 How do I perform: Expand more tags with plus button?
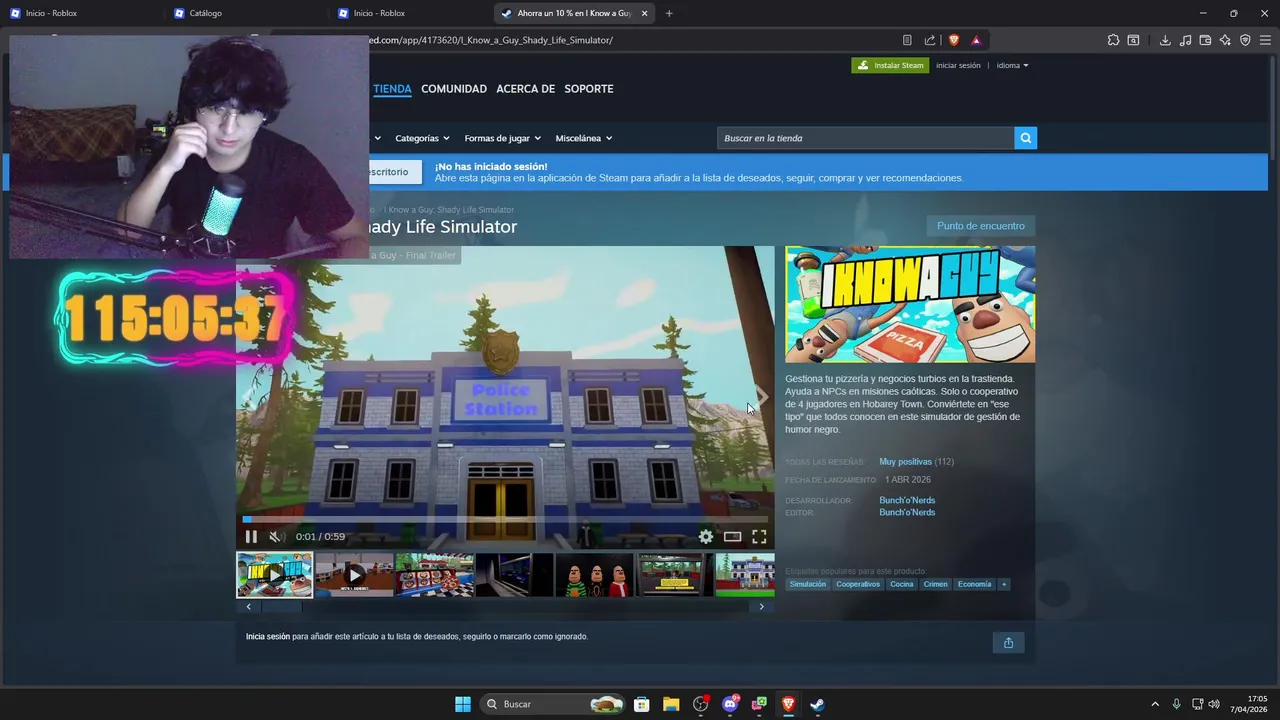tap(1003, 584)
